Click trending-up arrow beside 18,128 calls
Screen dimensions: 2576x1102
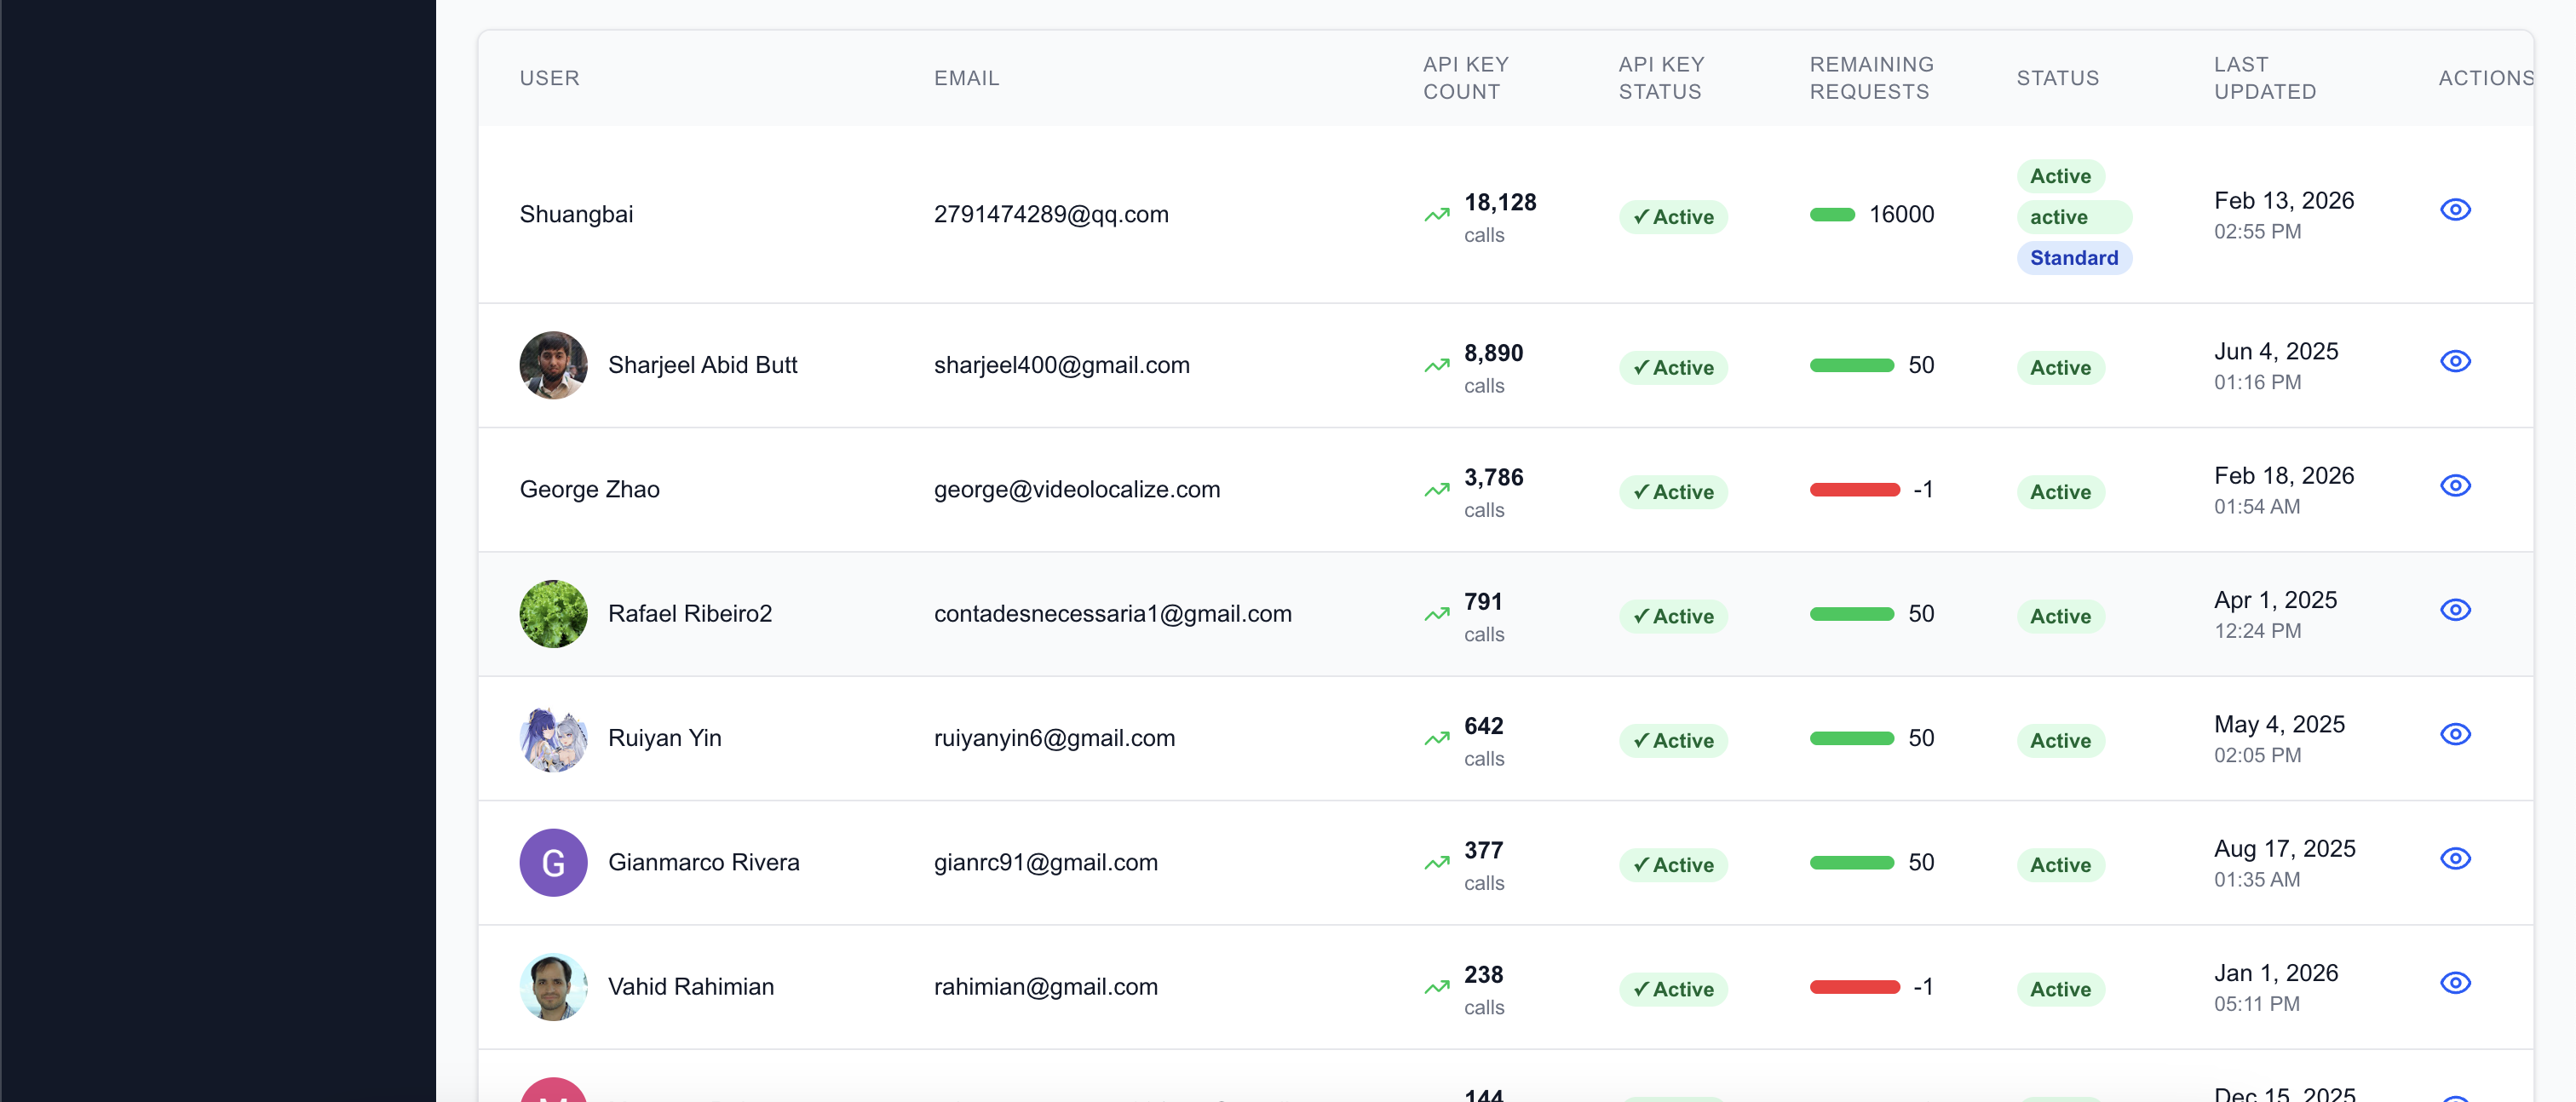tap(1436, 215)
